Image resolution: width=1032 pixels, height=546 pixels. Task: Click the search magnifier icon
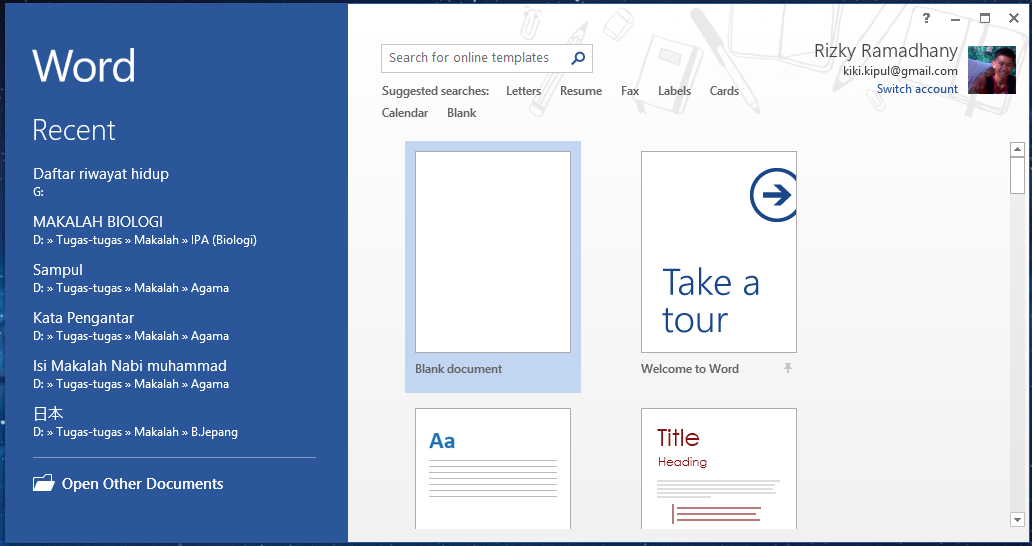point(578,58)
